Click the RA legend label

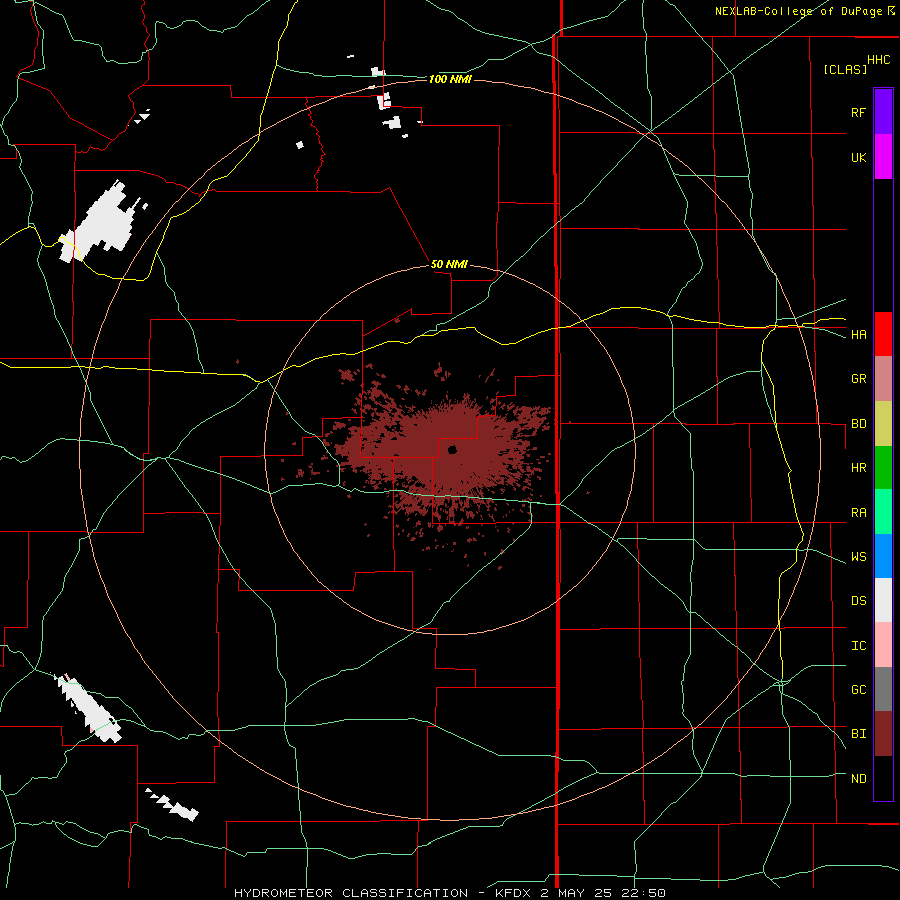point(858,513)
